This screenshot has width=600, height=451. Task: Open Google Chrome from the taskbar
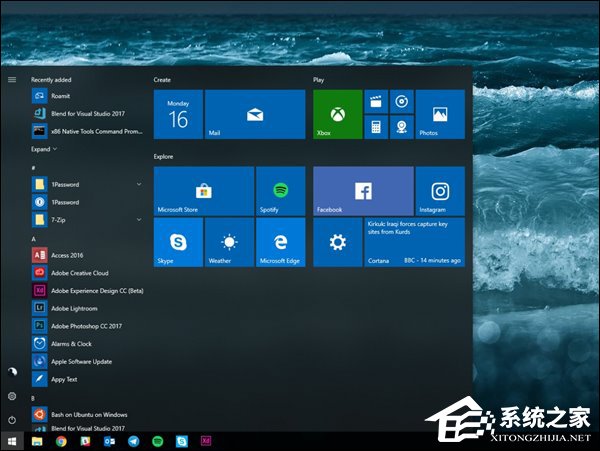tap(61, 441)
